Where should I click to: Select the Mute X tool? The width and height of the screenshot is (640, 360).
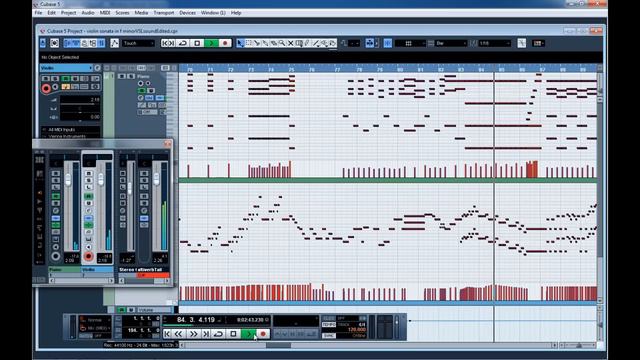coord(291,43)
